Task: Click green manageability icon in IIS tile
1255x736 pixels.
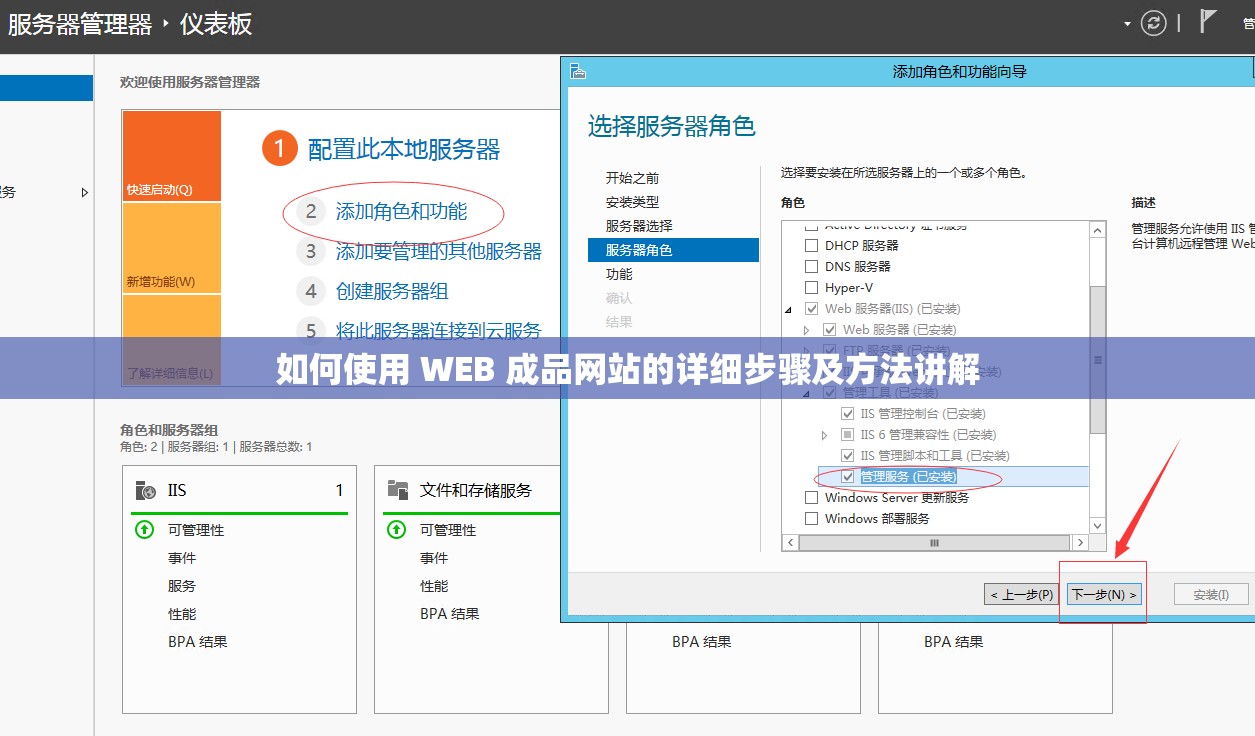Action: [144, 529]
